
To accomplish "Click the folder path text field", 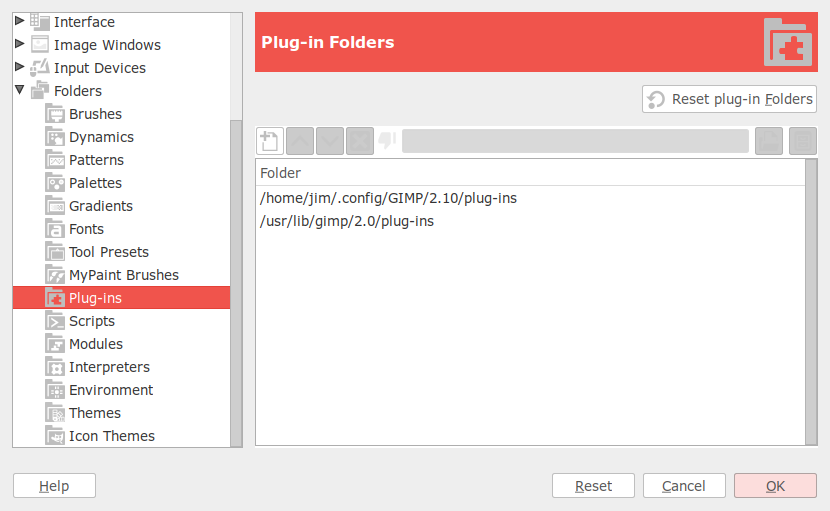I will pyautogui.click(x=575, y=141).
